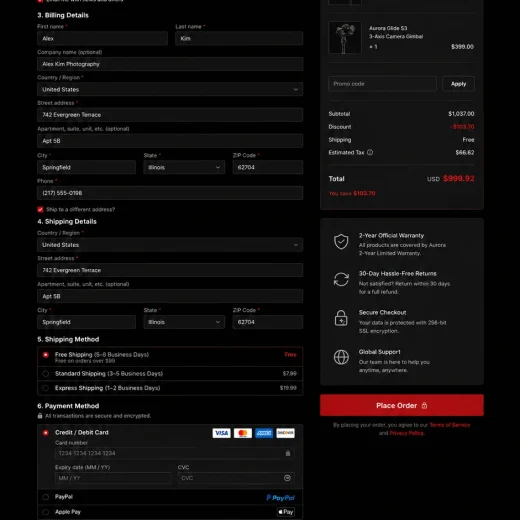Click the Expiry date input field
The image size is (520, 520).
[113, 478]
